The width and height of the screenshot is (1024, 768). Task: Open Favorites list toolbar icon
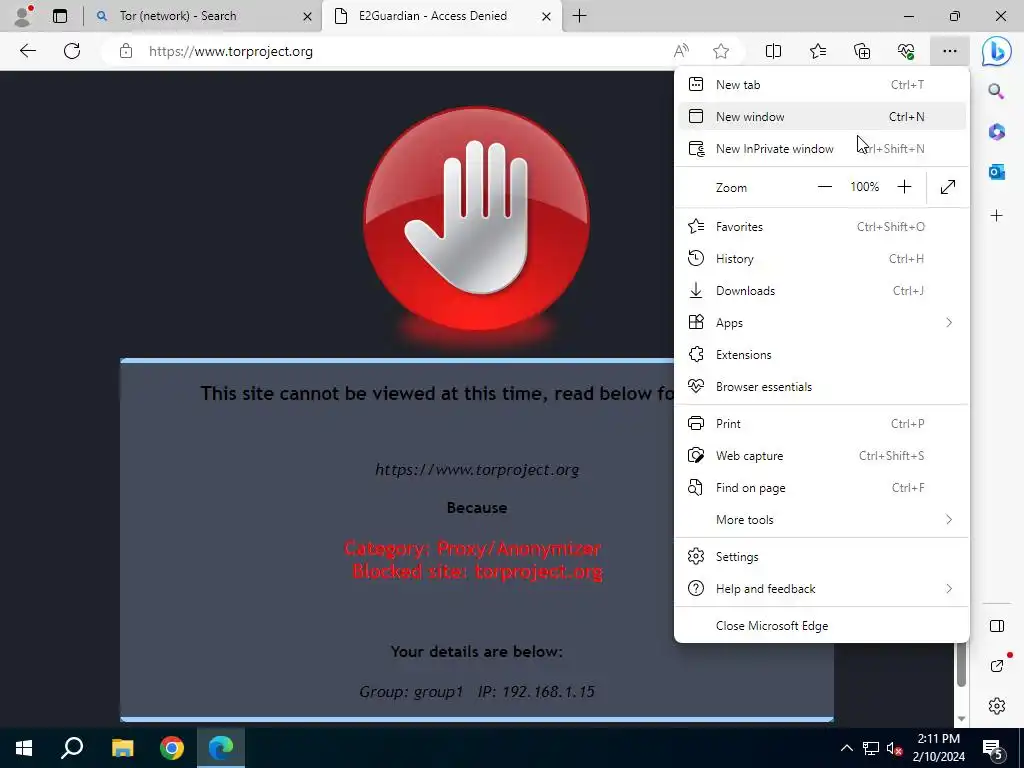pyautogui.click(x=818, y=51)
